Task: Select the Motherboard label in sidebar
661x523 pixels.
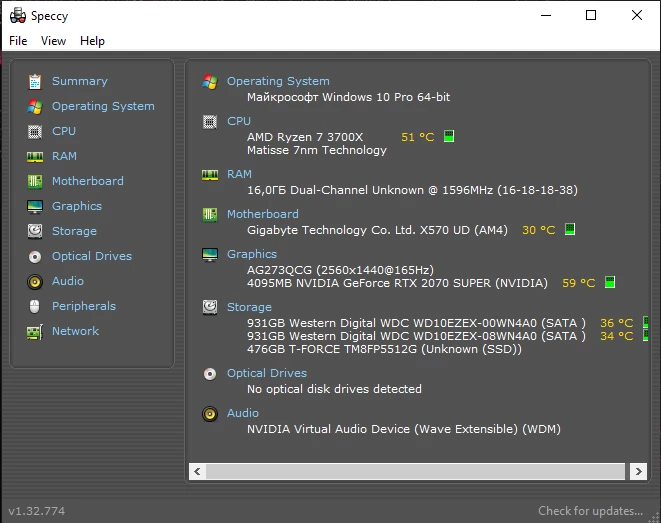Action: coord(88,181)
